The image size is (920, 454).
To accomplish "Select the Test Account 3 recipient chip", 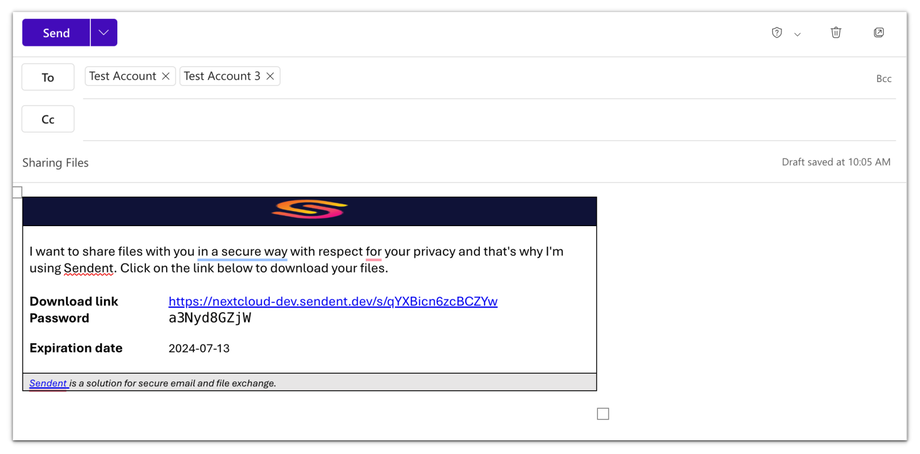I will [x=221, y=76].
